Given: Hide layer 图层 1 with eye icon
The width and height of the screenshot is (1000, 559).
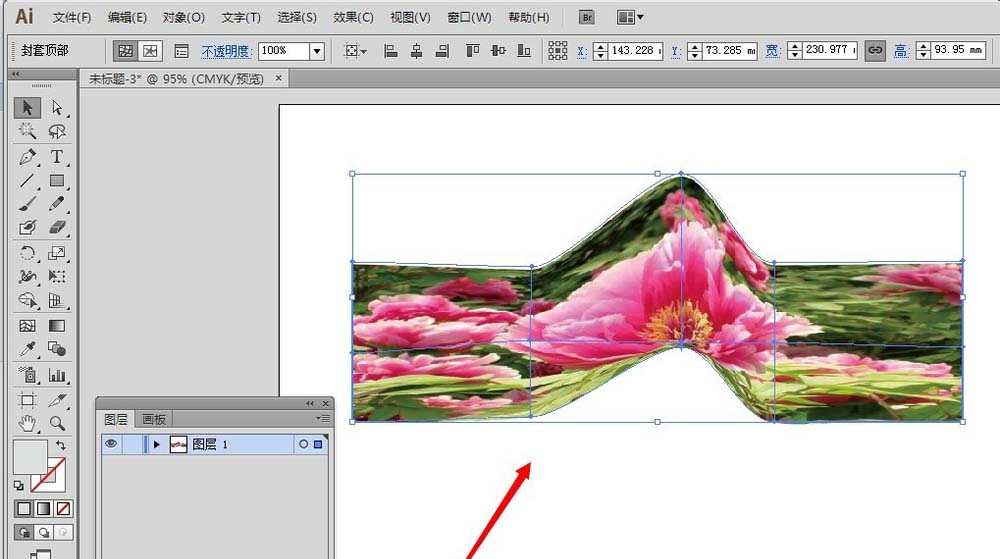Looking at the screenshot, I should pyautogui.click(x=111, y=444).
